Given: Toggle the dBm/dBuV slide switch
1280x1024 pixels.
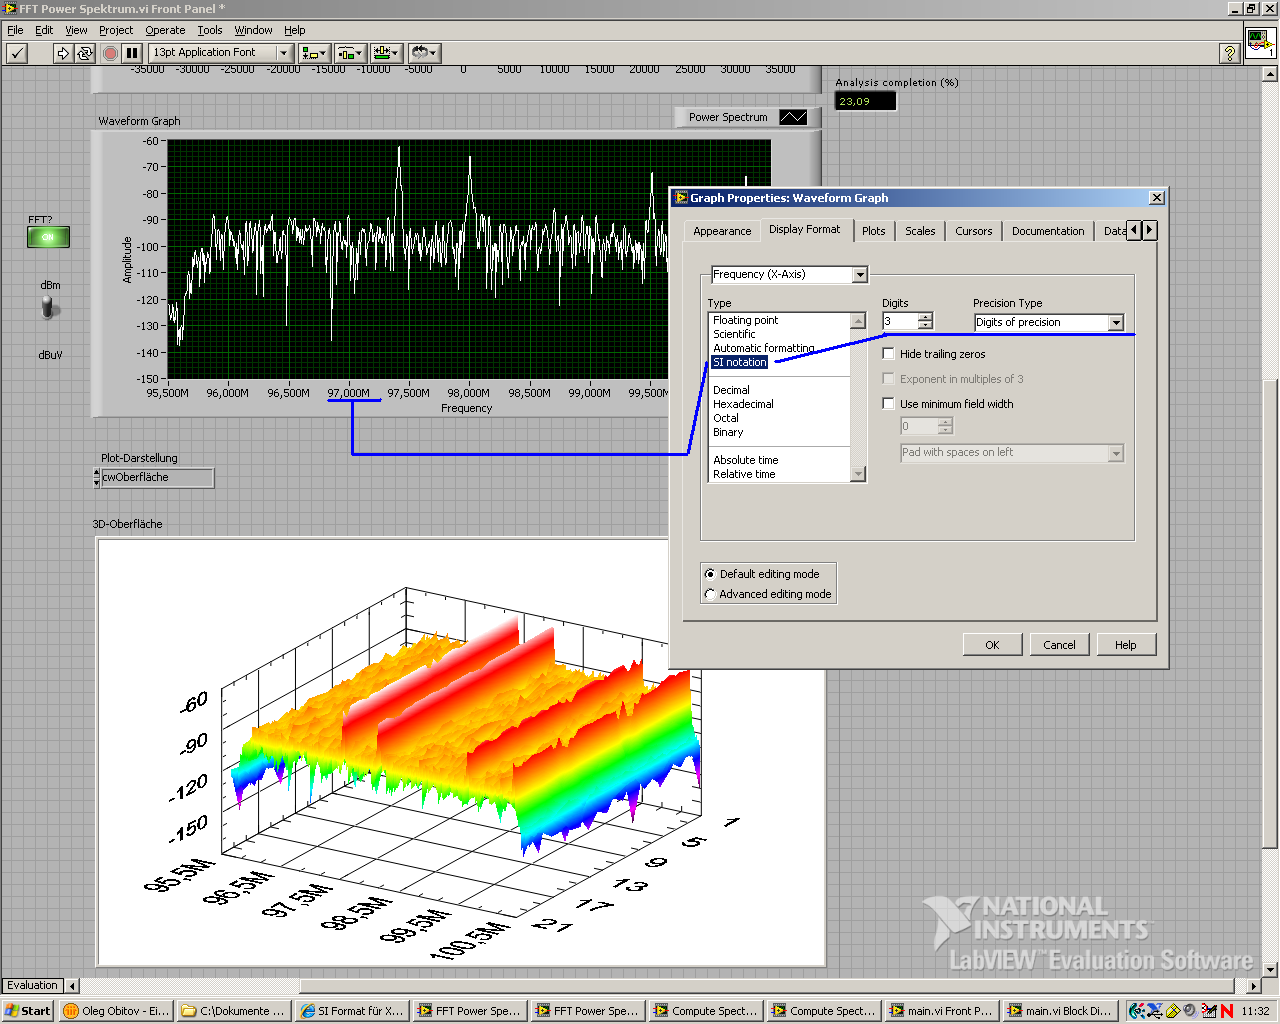Looking at the screenshot, I should pyautogui.click(x=48, y=308).
